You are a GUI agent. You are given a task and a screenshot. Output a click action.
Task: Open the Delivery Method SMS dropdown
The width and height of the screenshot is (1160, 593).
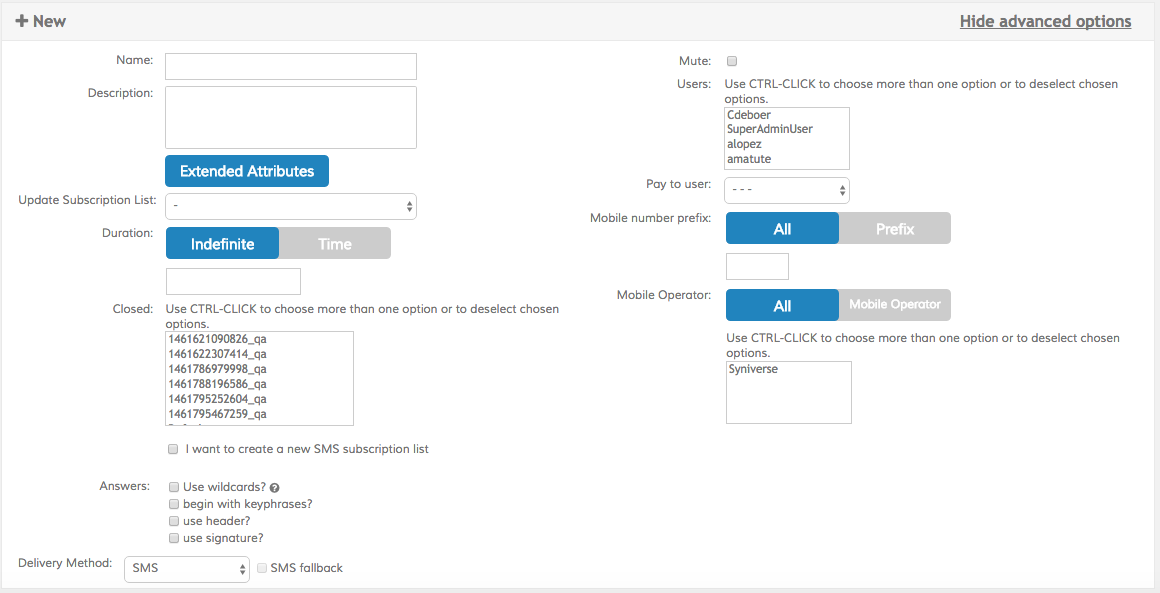coord(187,569)
